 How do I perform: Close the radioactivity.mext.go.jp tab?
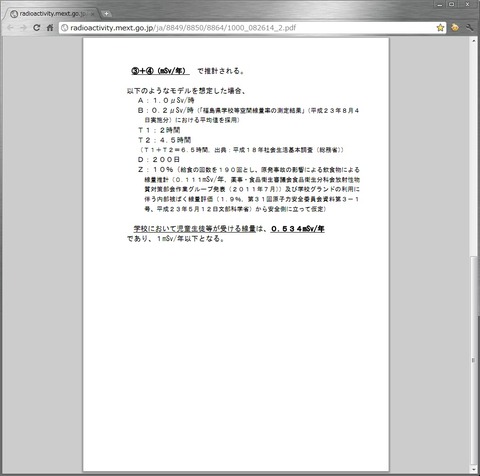(x=92, y=14)
